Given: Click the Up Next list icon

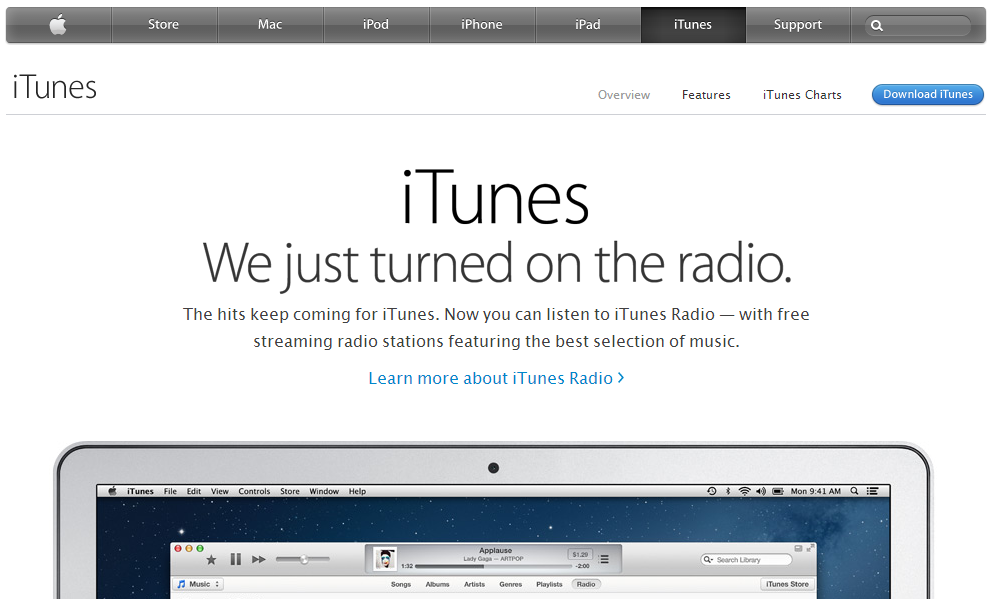Looking at the screenshot, I should (604, 559).
